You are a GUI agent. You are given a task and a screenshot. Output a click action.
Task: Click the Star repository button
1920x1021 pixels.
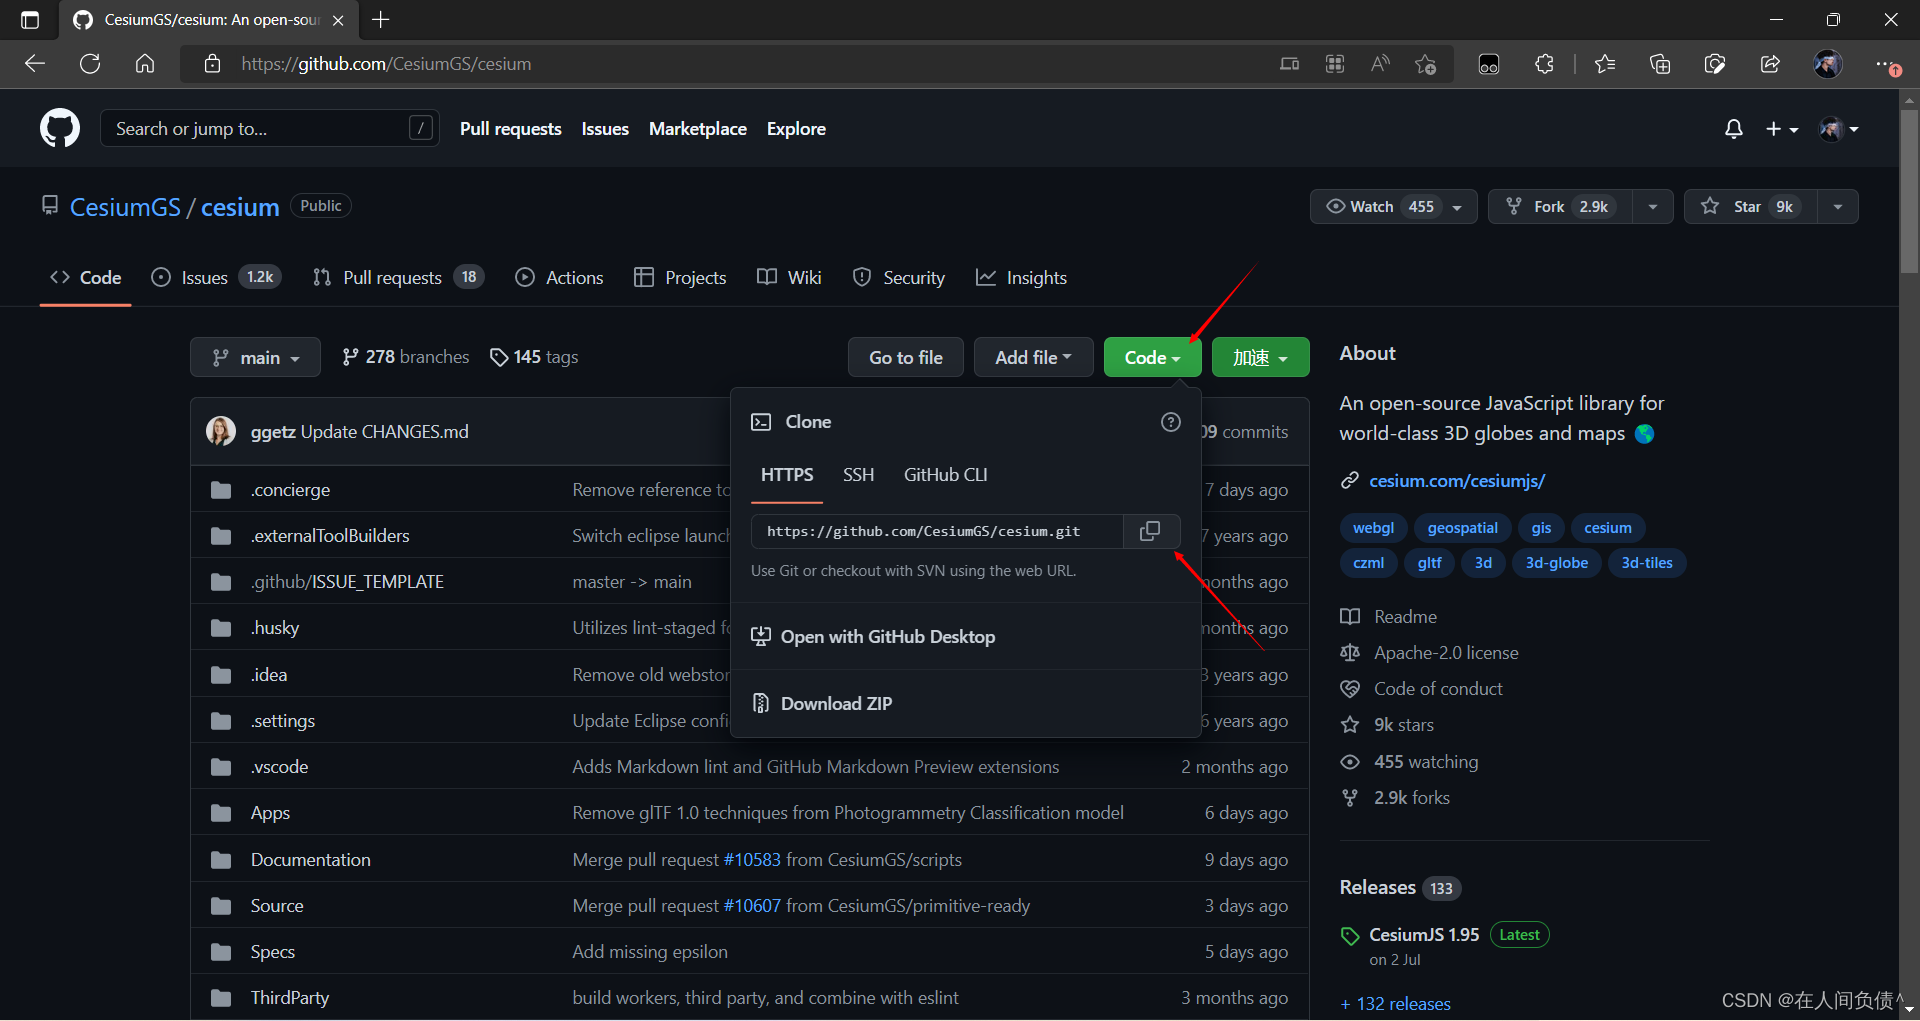pyautogui.click(x=1750, y=206)
